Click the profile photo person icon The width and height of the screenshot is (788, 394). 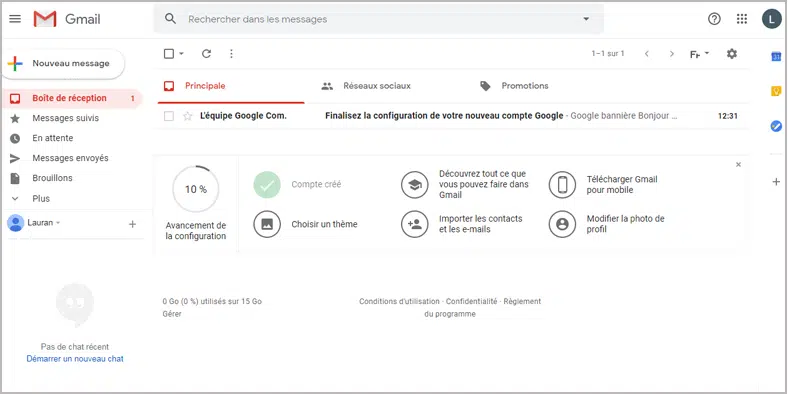[562, 224]
